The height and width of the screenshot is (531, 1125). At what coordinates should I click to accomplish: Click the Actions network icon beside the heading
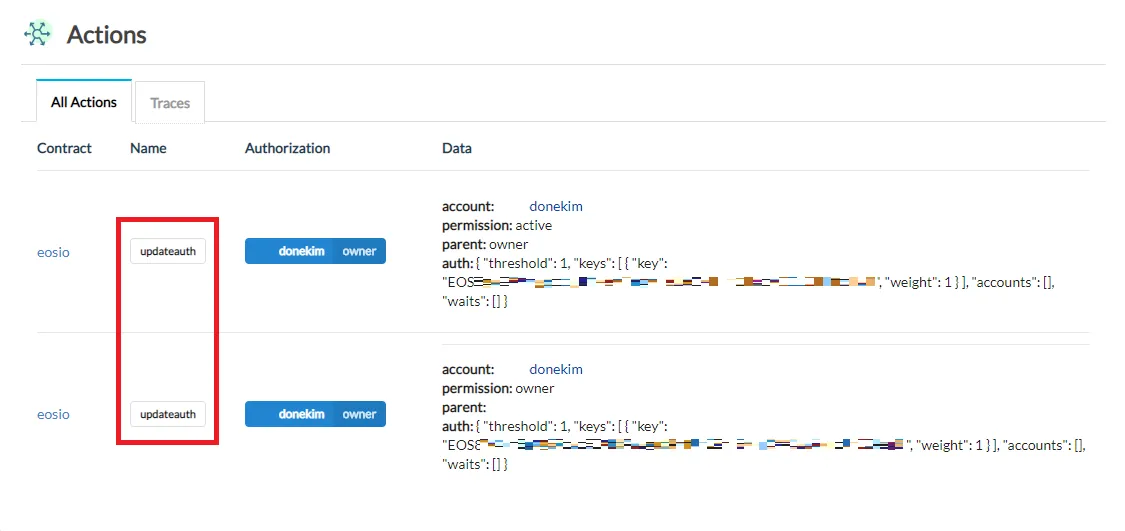pos(38,34)
